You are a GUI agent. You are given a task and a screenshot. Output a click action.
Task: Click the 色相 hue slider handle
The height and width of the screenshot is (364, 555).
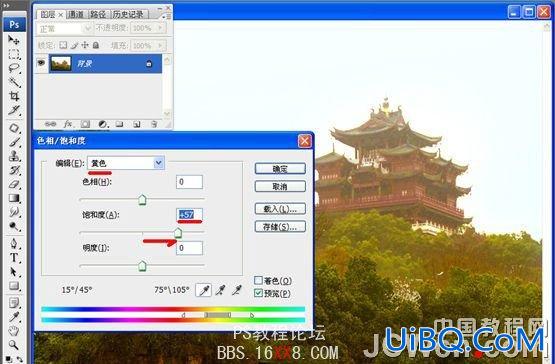click(x=142, y=200)
